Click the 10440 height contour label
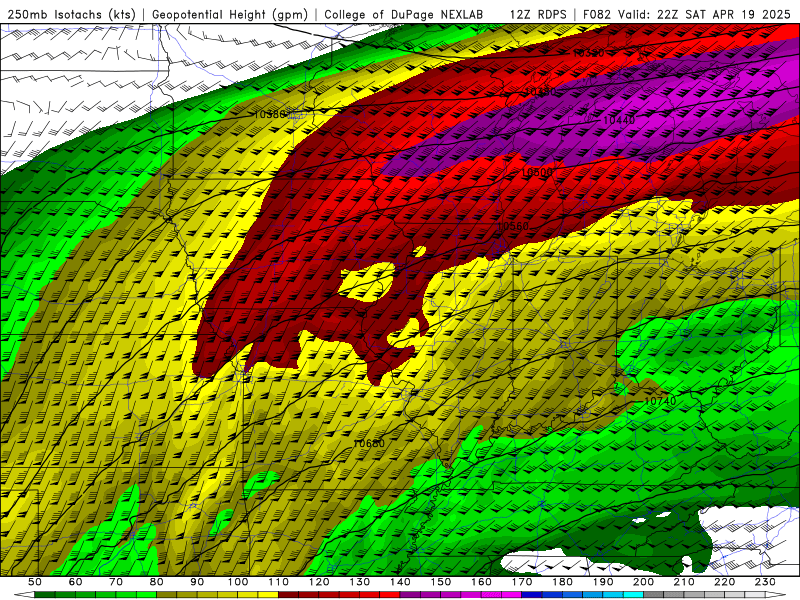The width and height of the screenshot is (800, 600). coord(619,120)
